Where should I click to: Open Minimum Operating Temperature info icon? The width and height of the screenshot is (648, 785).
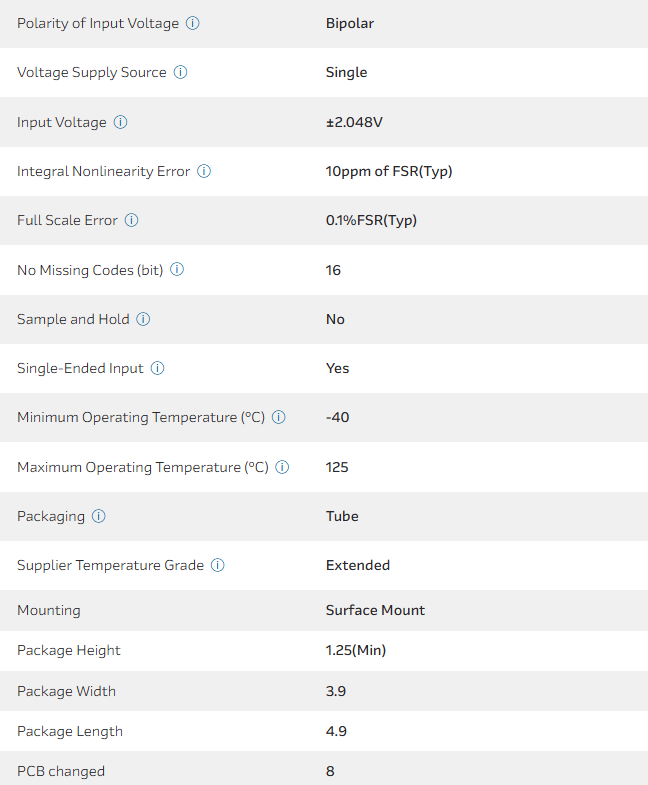(279, 417)
